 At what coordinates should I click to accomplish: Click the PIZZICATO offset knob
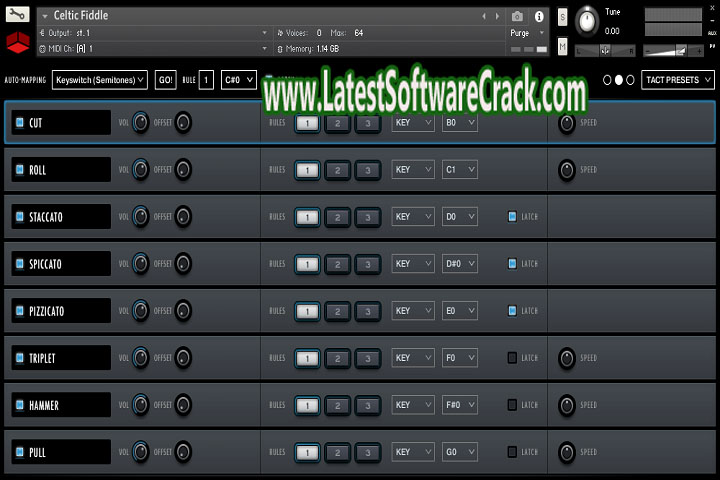183,311
